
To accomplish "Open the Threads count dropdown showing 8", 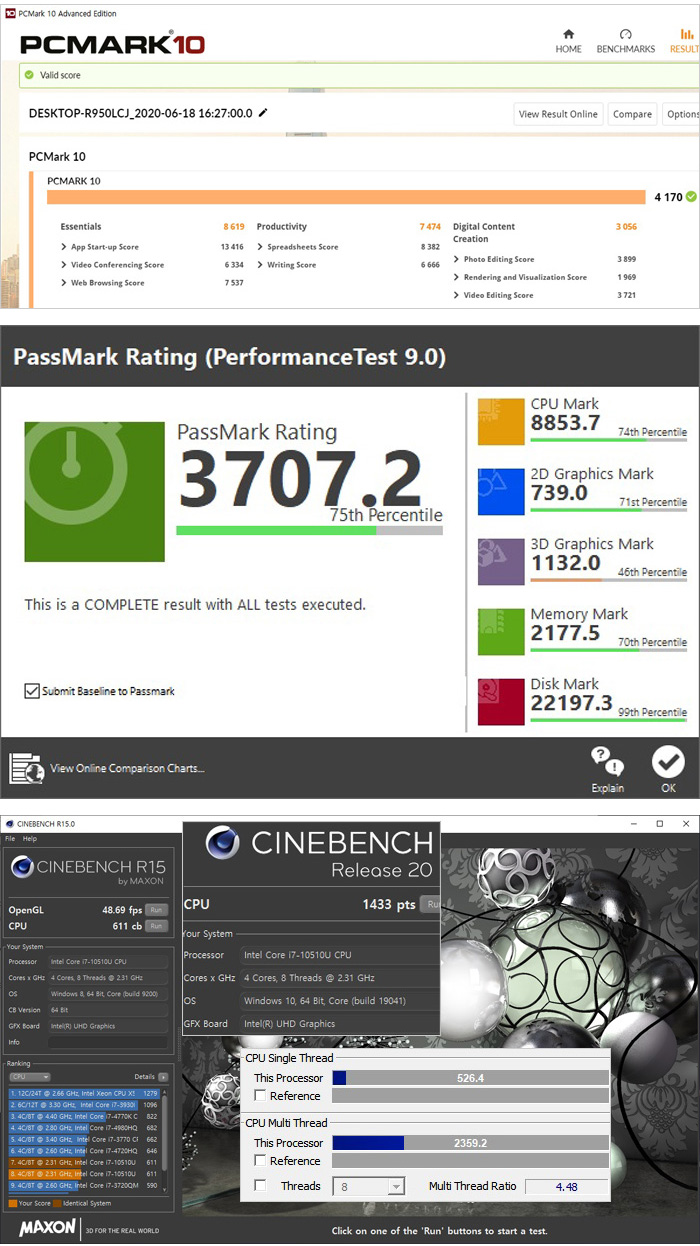I will 369,1186.
